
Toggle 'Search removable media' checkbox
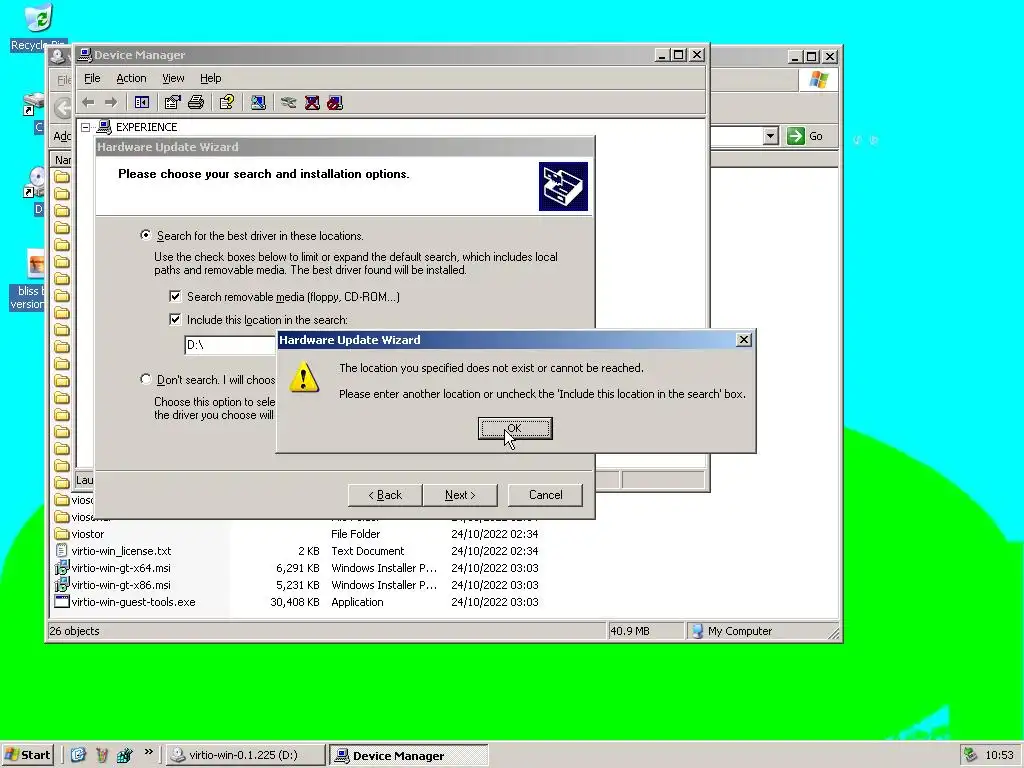coord(175,296)
